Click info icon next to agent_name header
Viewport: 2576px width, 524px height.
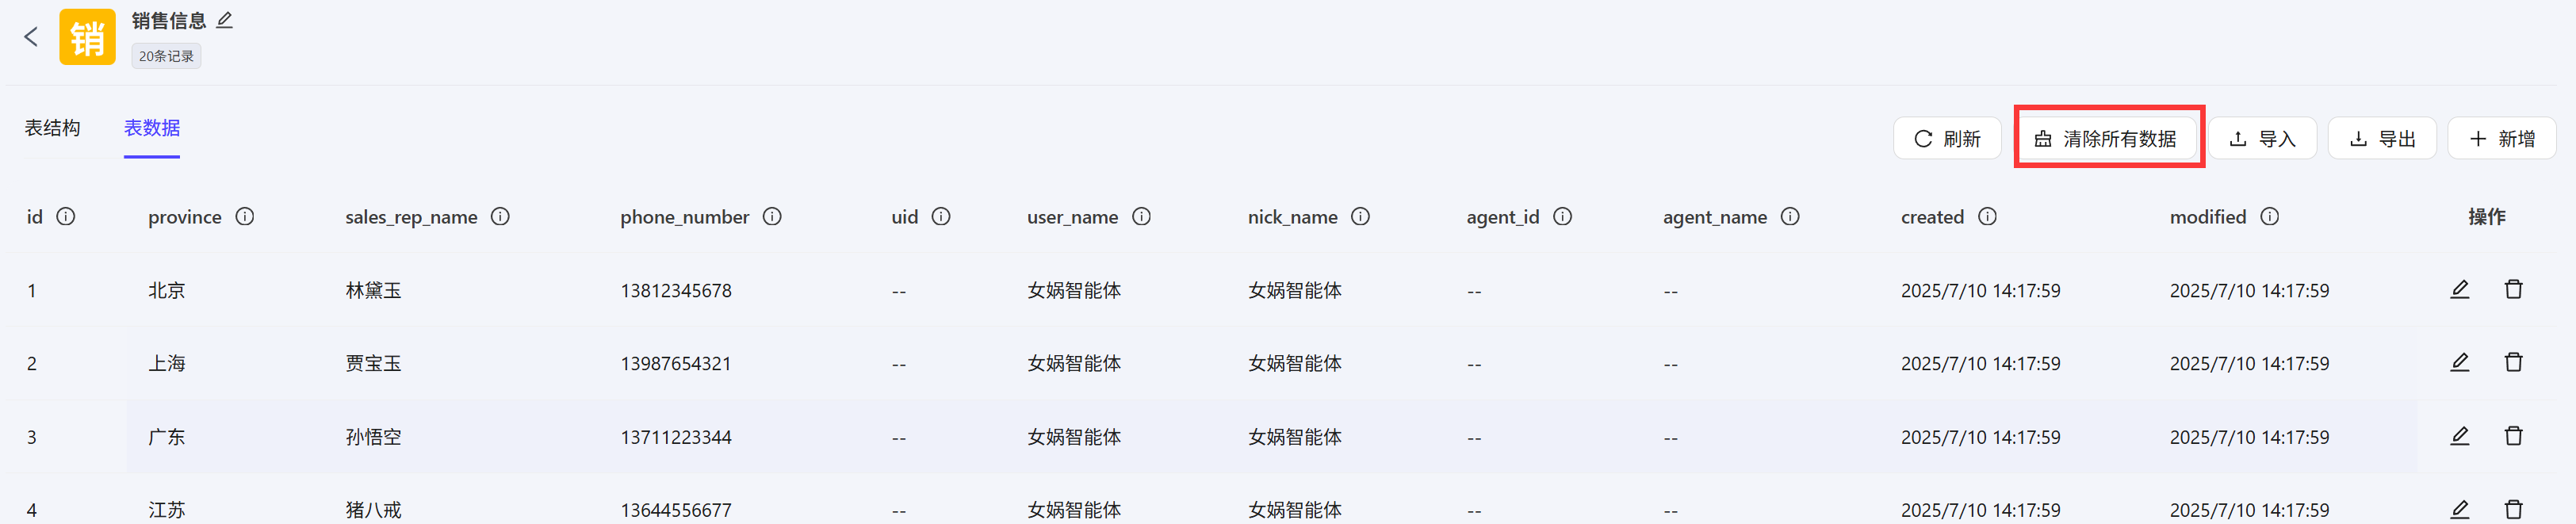[1790, 217]
